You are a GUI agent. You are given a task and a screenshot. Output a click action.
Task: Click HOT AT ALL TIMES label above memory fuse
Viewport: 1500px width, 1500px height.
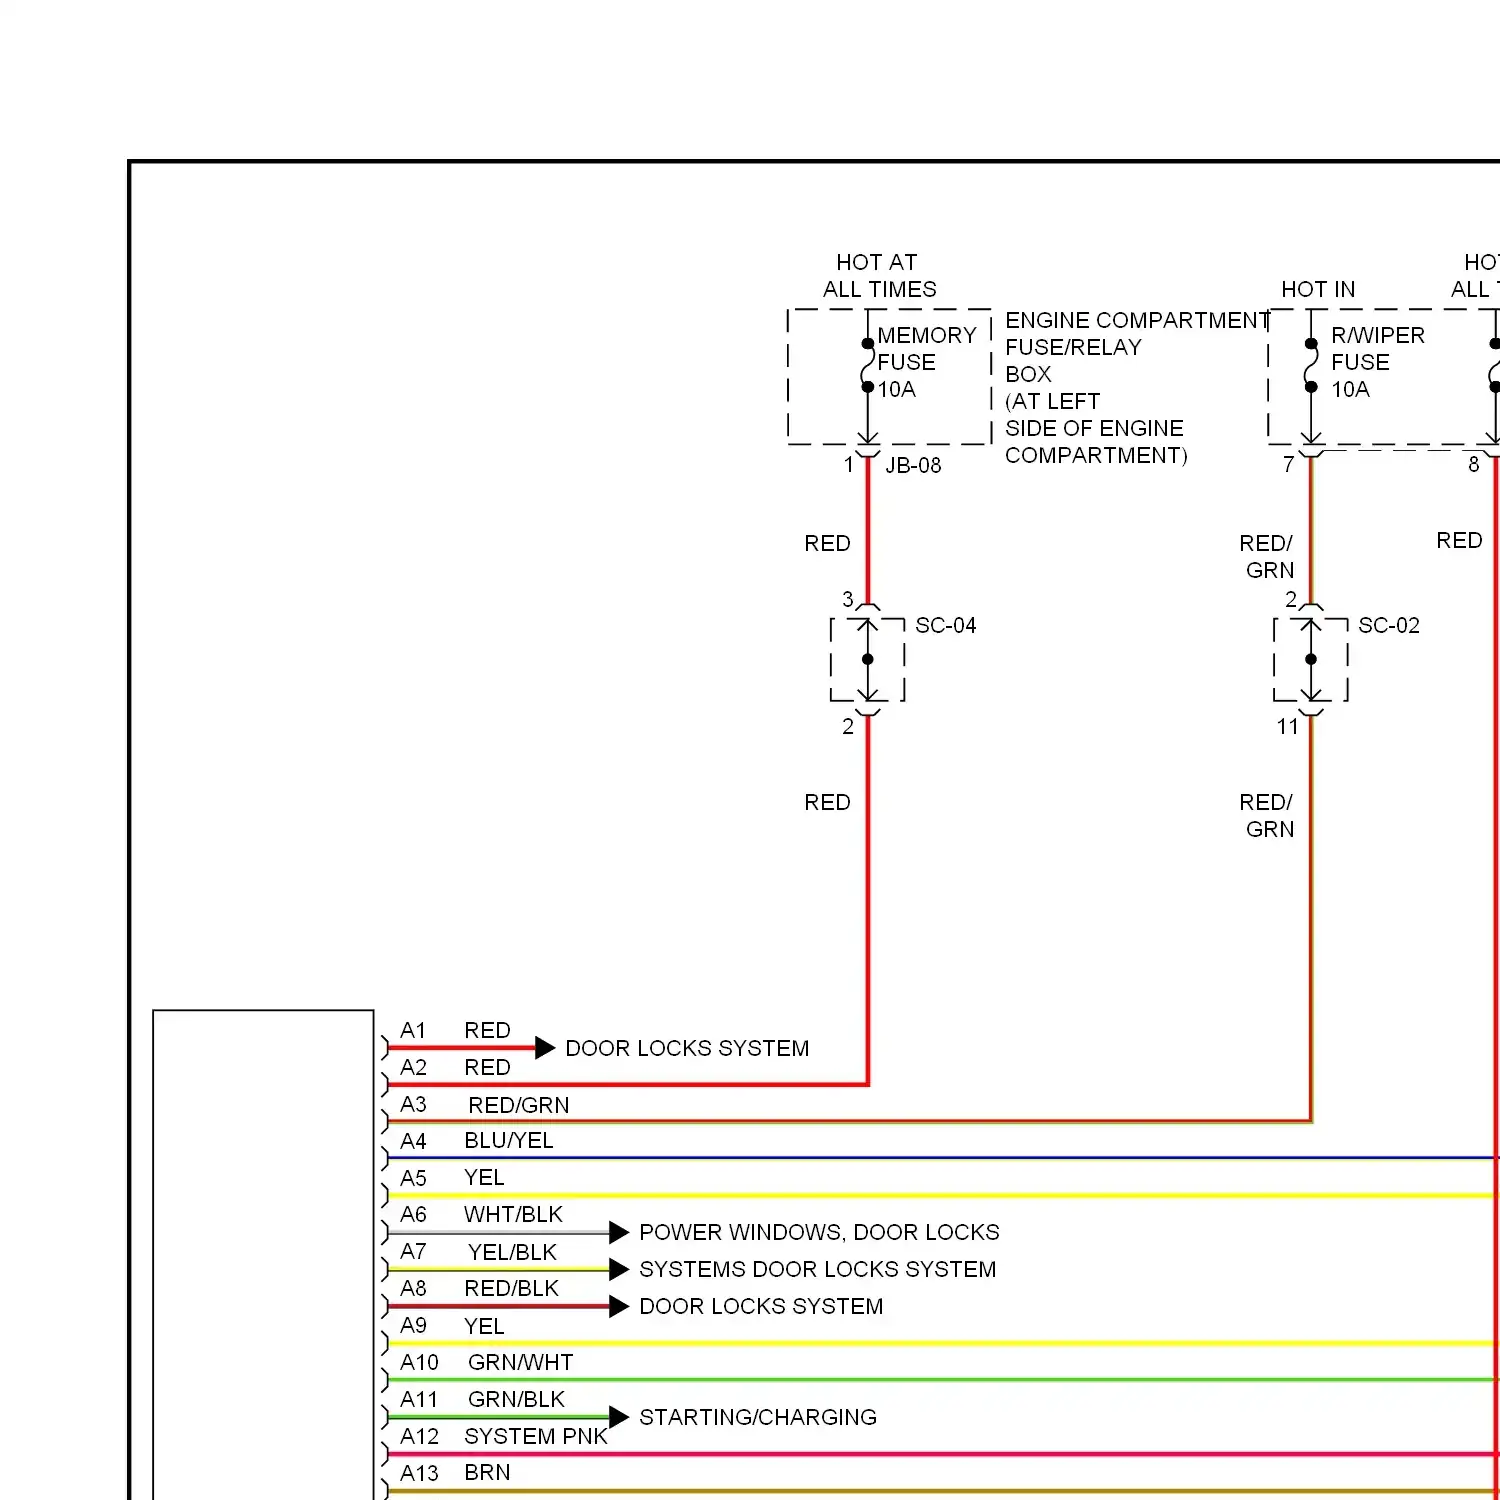[x=879, y=276]
